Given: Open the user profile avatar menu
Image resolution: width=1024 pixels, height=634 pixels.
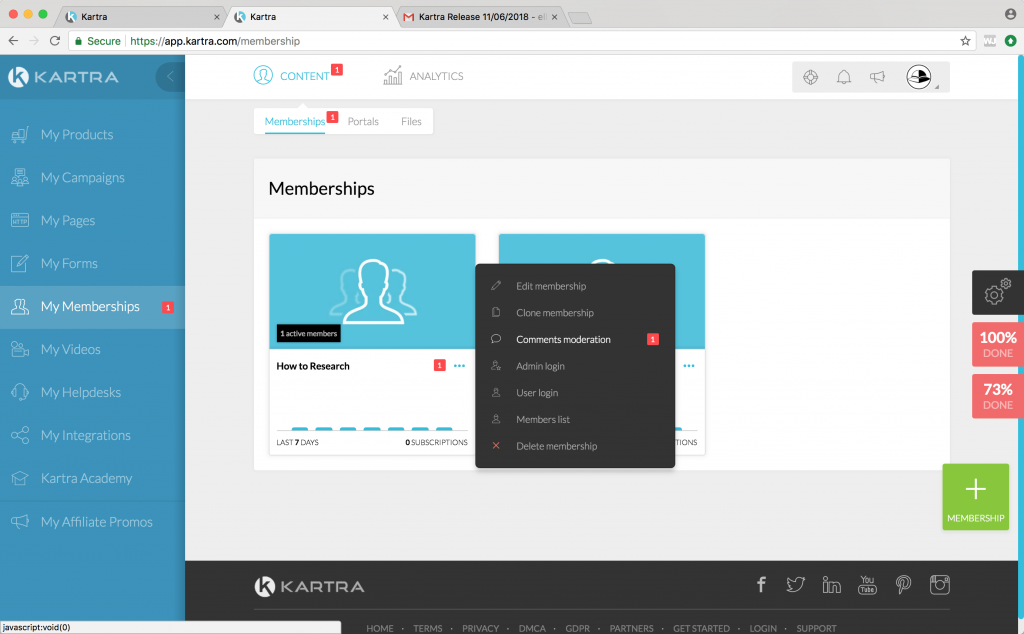Looking at the screenshot, I should click(x=919, y=77).
